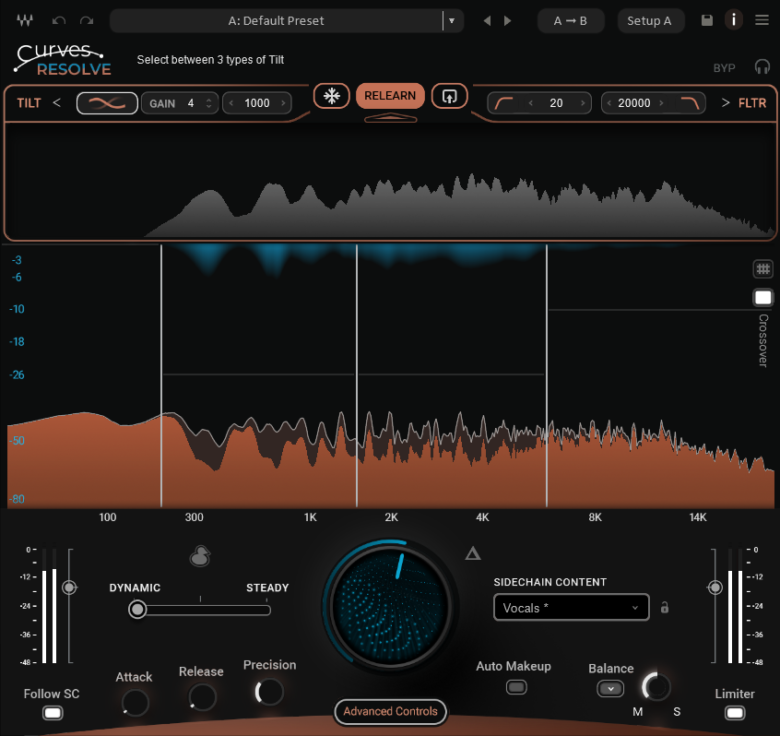Click the duck icon above Dynamic slider
This screenshot has height=736, width=780.
[200, 557]
